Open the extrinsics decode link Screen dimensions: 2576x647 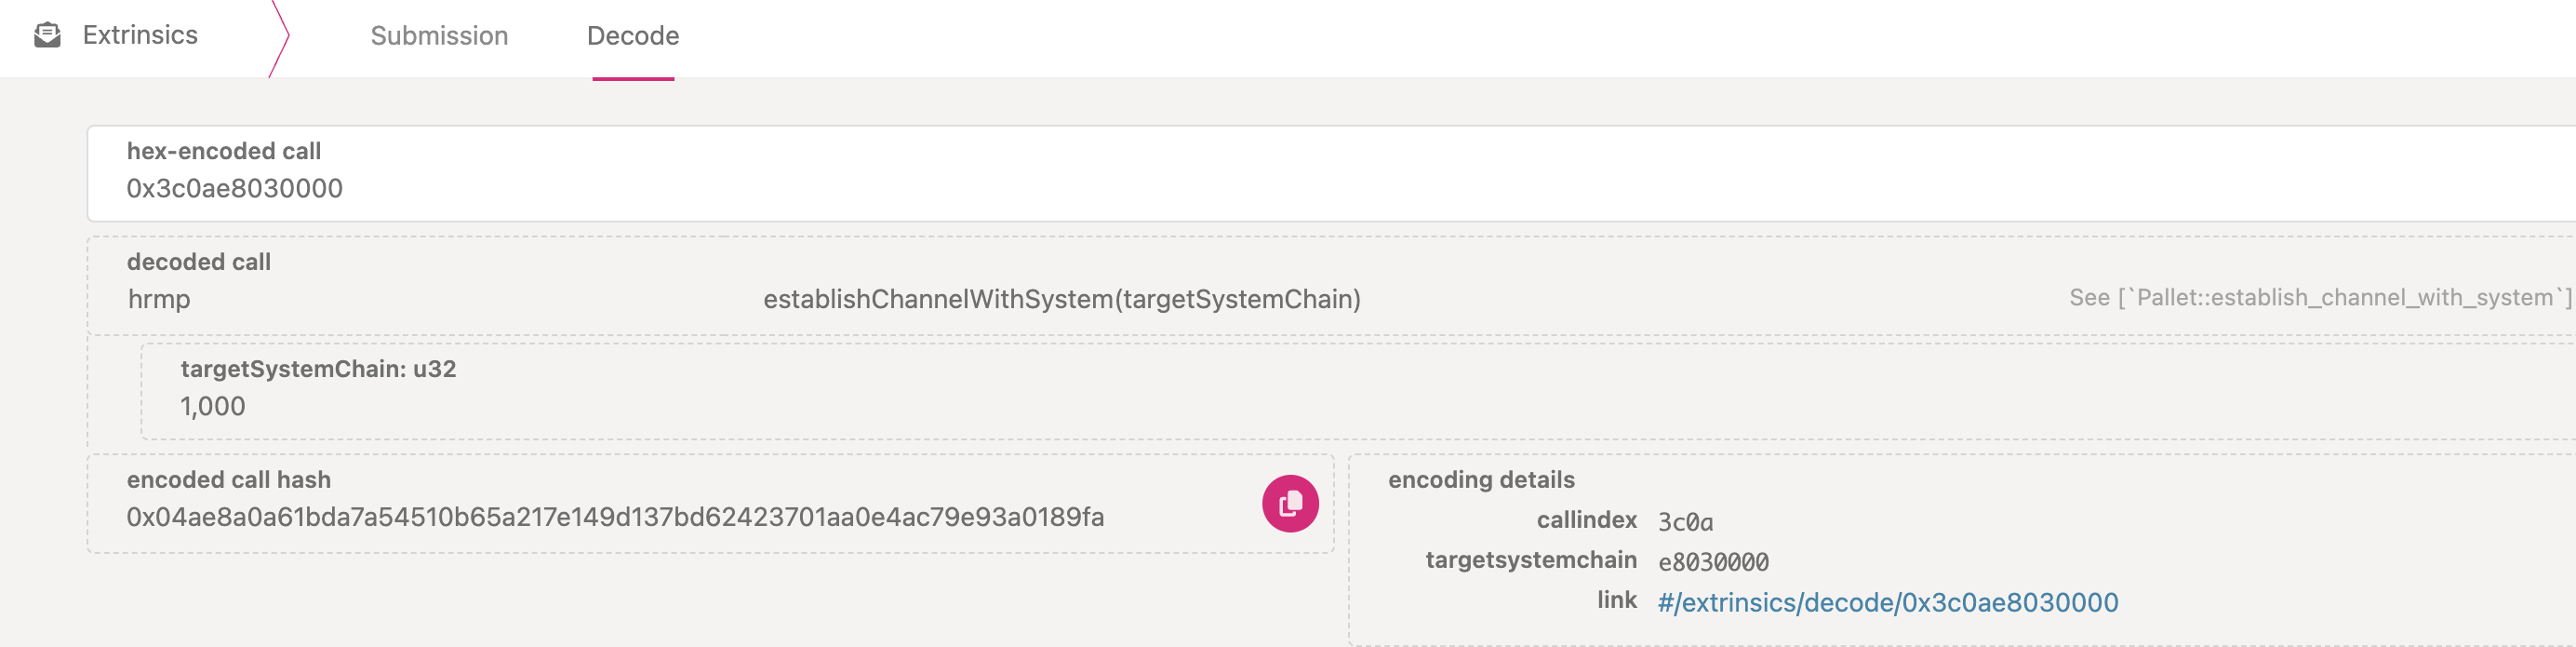tap(1887, 602)
